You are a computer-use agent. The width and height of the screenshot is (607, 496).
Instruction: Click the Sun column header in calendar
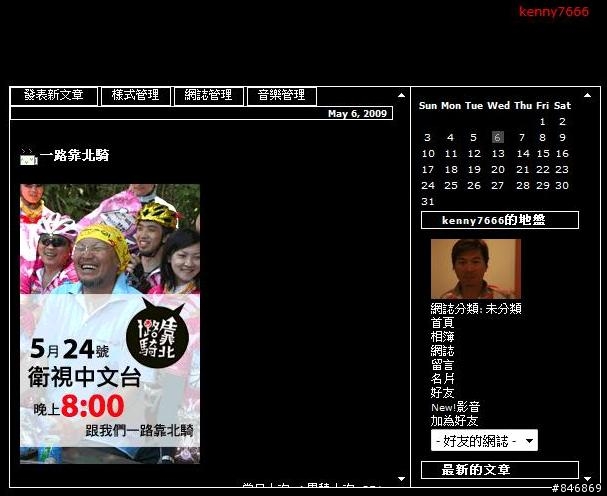(428, 105)
